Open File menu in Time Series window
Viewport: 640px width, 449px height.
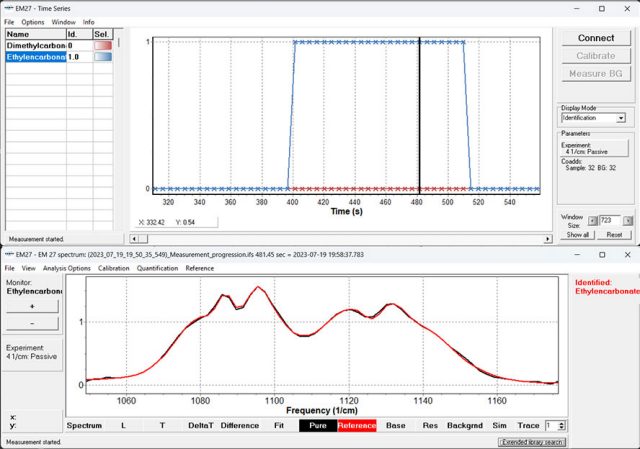pyautogui.click(x=9, y=22)
